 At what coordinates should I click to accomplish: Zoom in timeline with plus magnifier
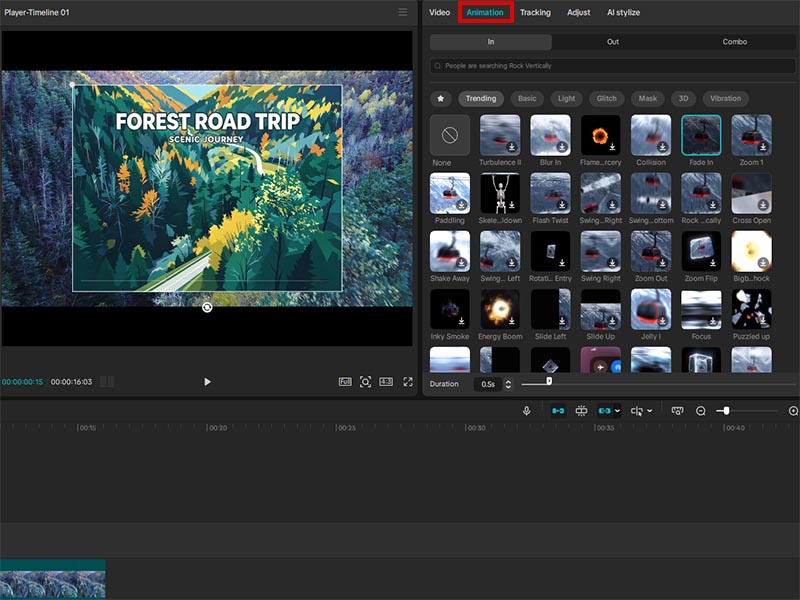coord(794,411)
